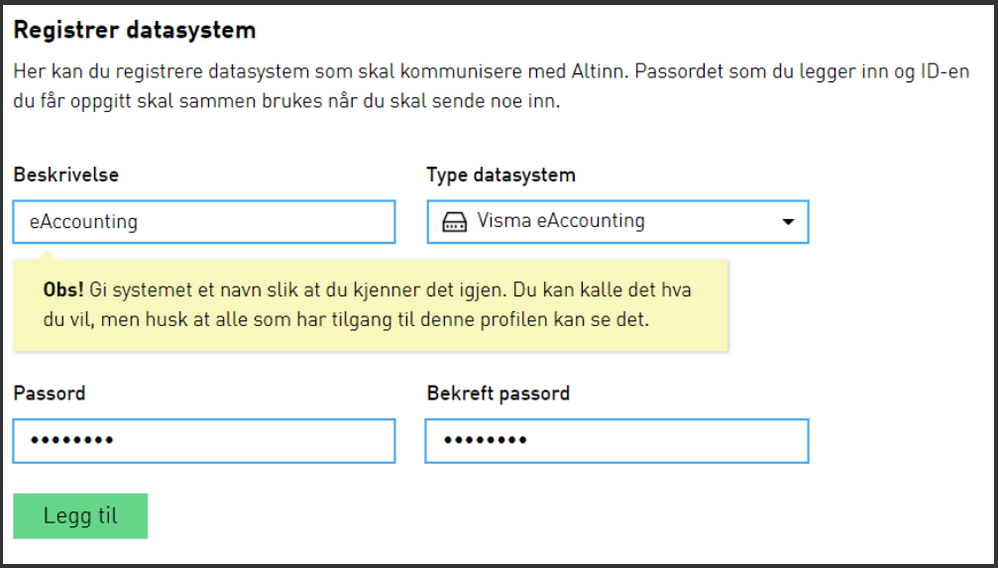Select the Bekreft passord input field
The image size is (998, 568).
point(616,441)
